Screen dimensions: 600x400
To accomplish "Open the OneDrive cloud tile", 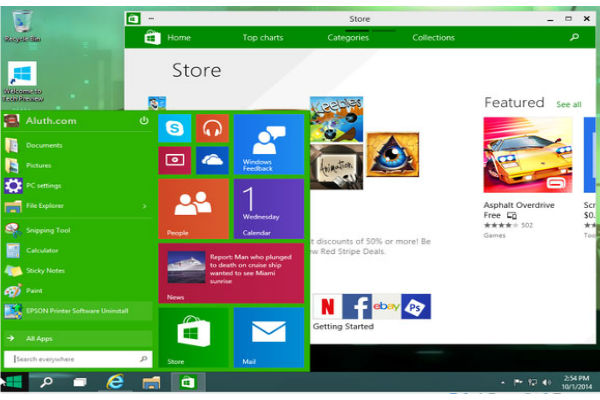I will [x=212, y=160].
